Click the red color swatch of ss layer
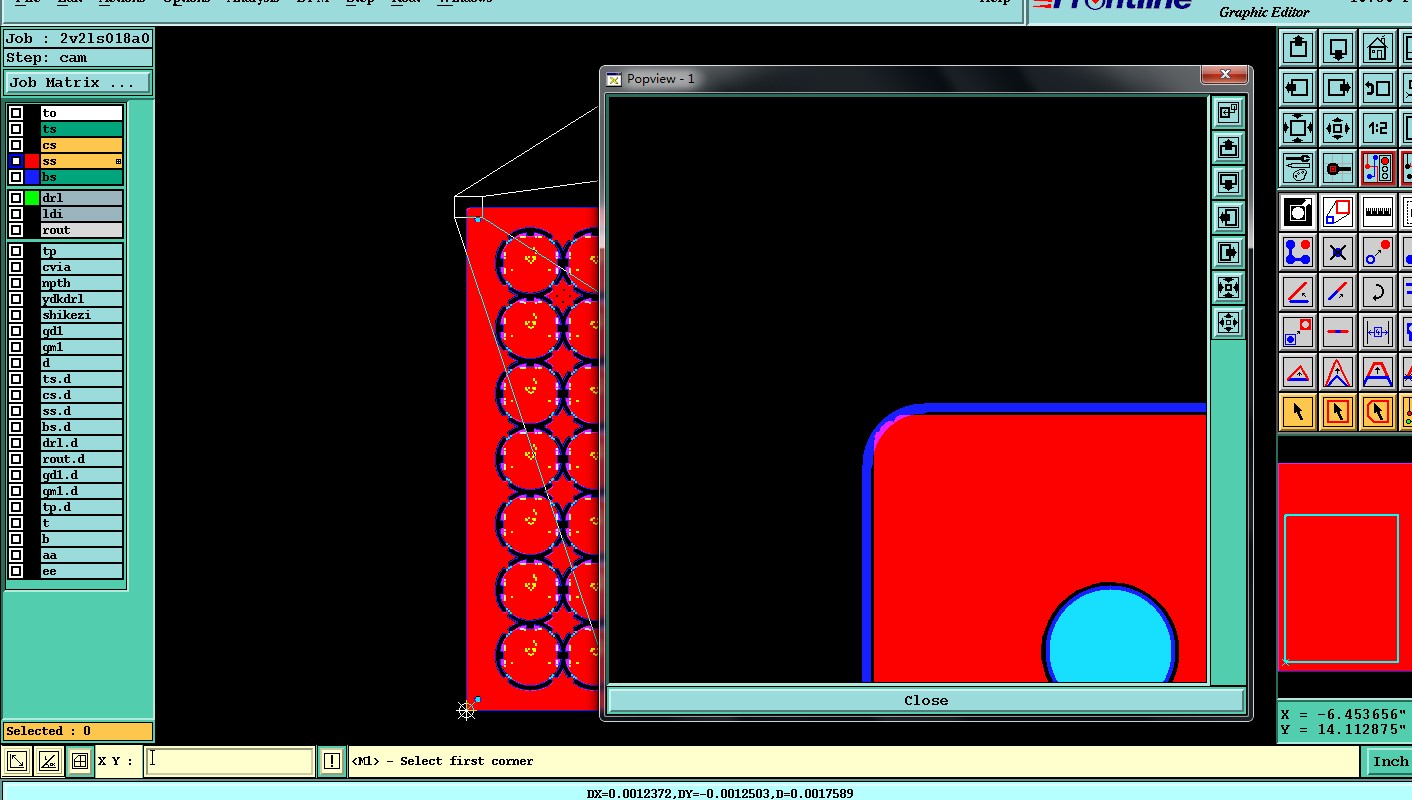Image resolution: width=1412 pixels, height=800 pixels. click(32, 161)
